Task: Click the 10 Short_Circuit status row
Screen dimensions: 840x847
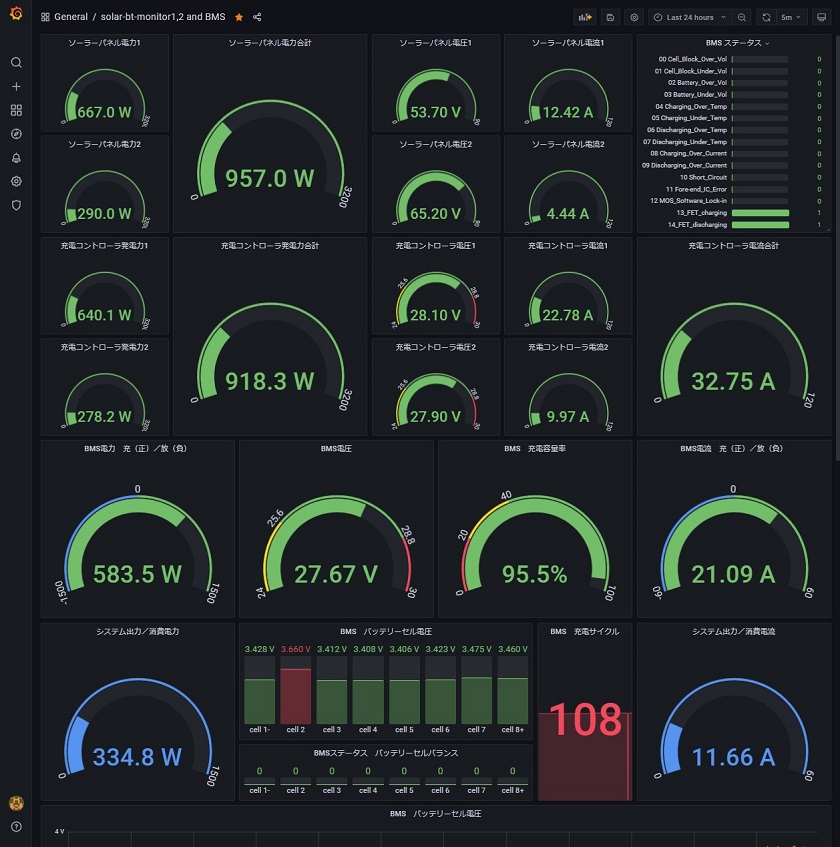Action: click(733, 177)
